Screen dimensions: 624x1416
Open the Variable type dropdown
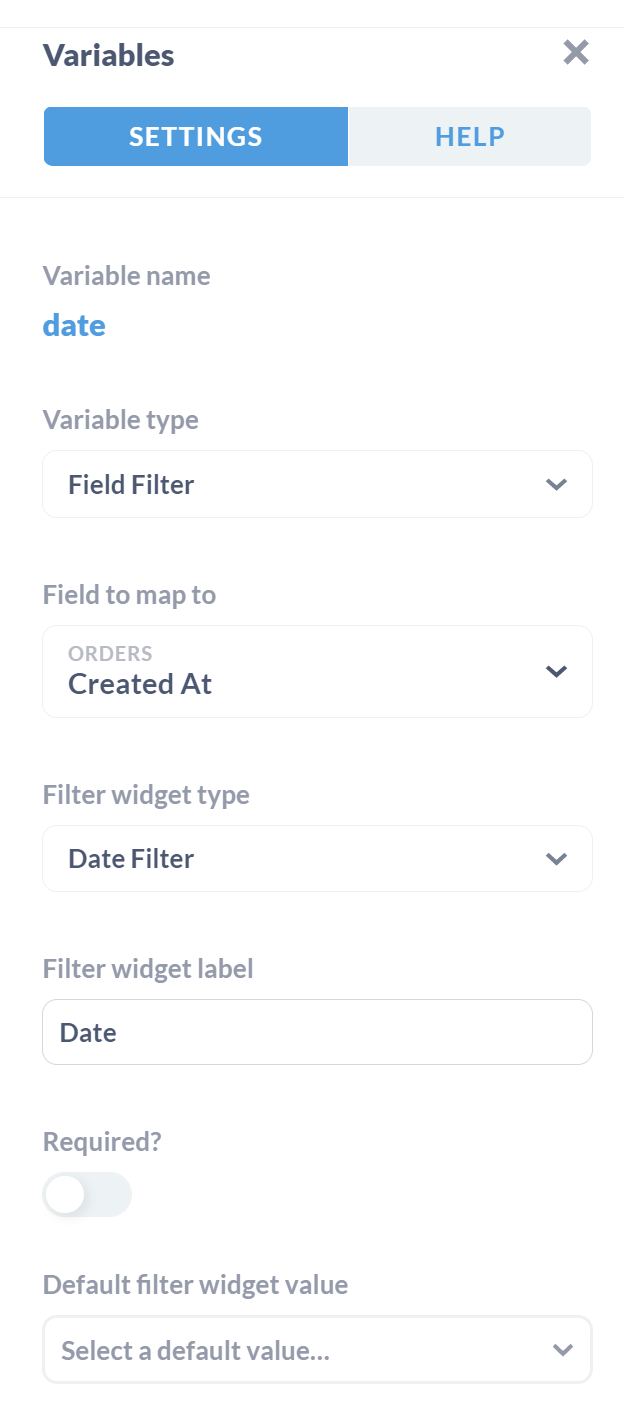[317, 485]
